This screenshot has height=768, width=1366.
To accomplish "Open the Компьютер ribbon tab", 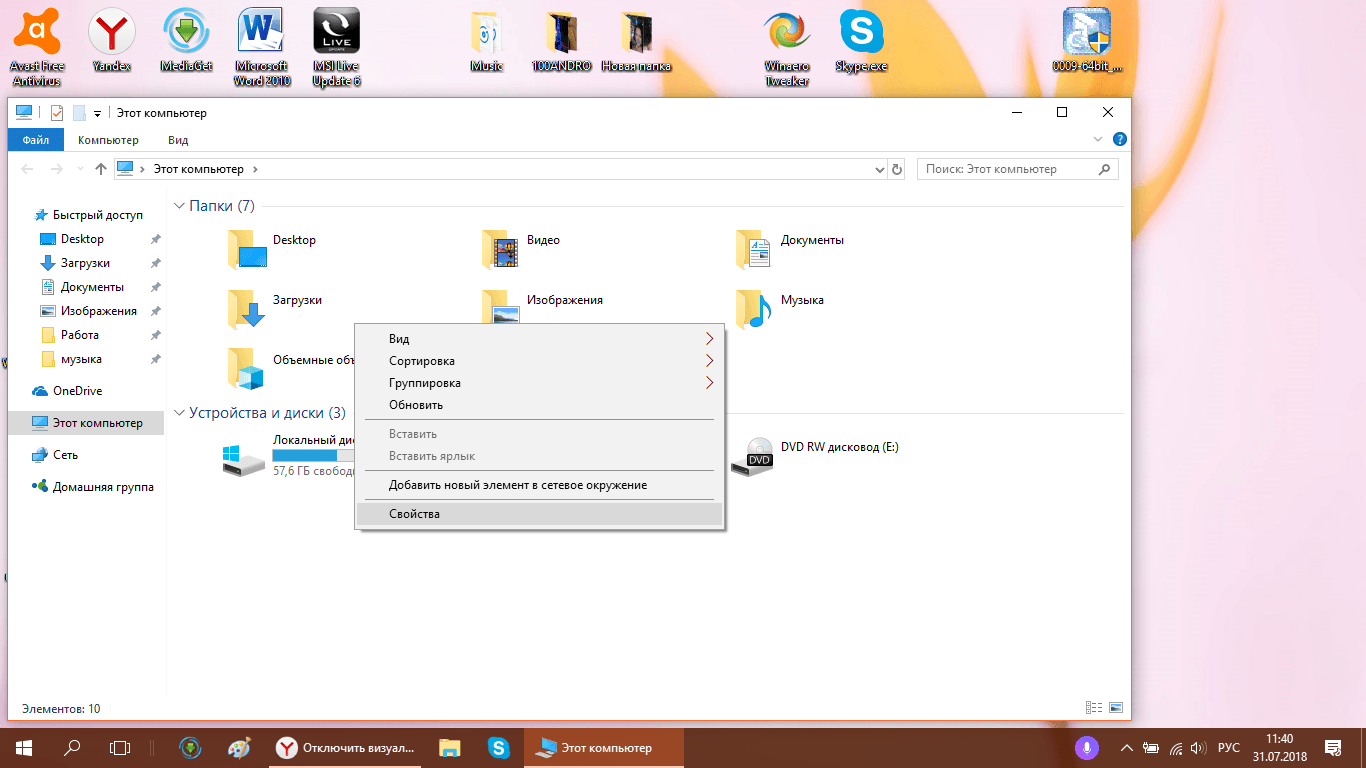I will pos(108,140).
